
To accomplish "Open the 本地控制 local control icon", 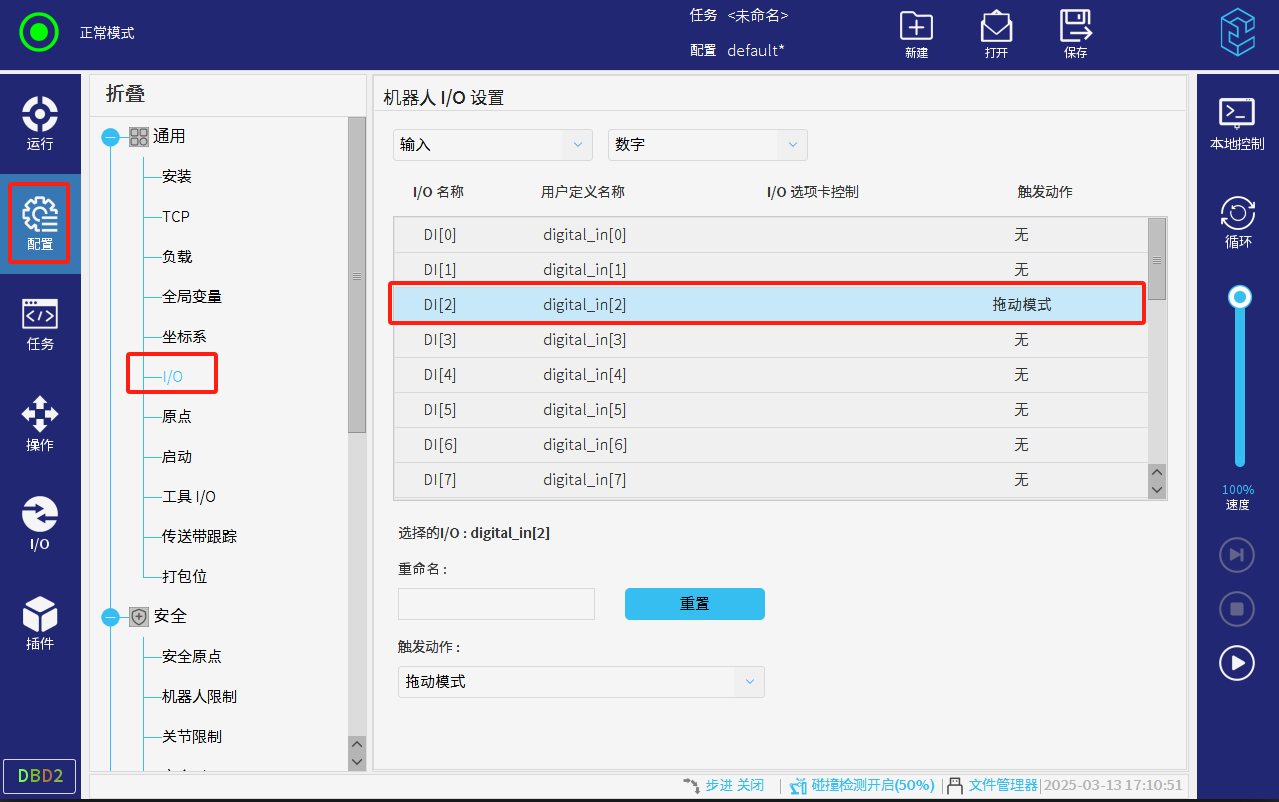I will tap(1237, 123).
